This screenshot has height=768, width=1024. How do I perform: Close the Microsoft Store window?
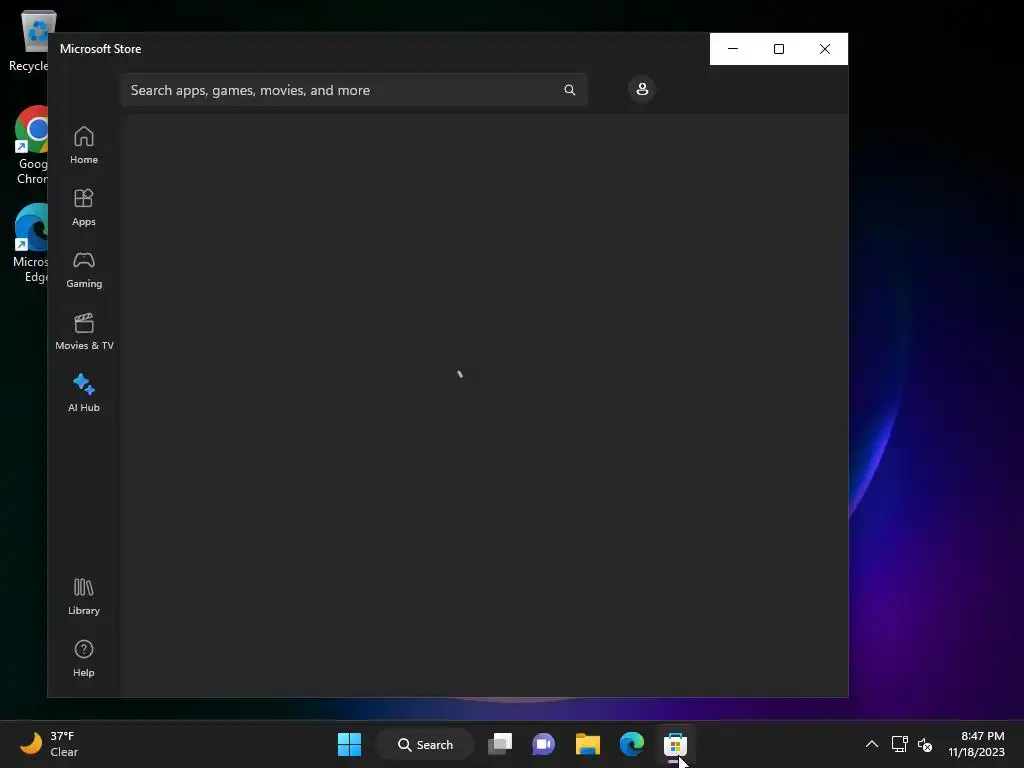[825, 49]
